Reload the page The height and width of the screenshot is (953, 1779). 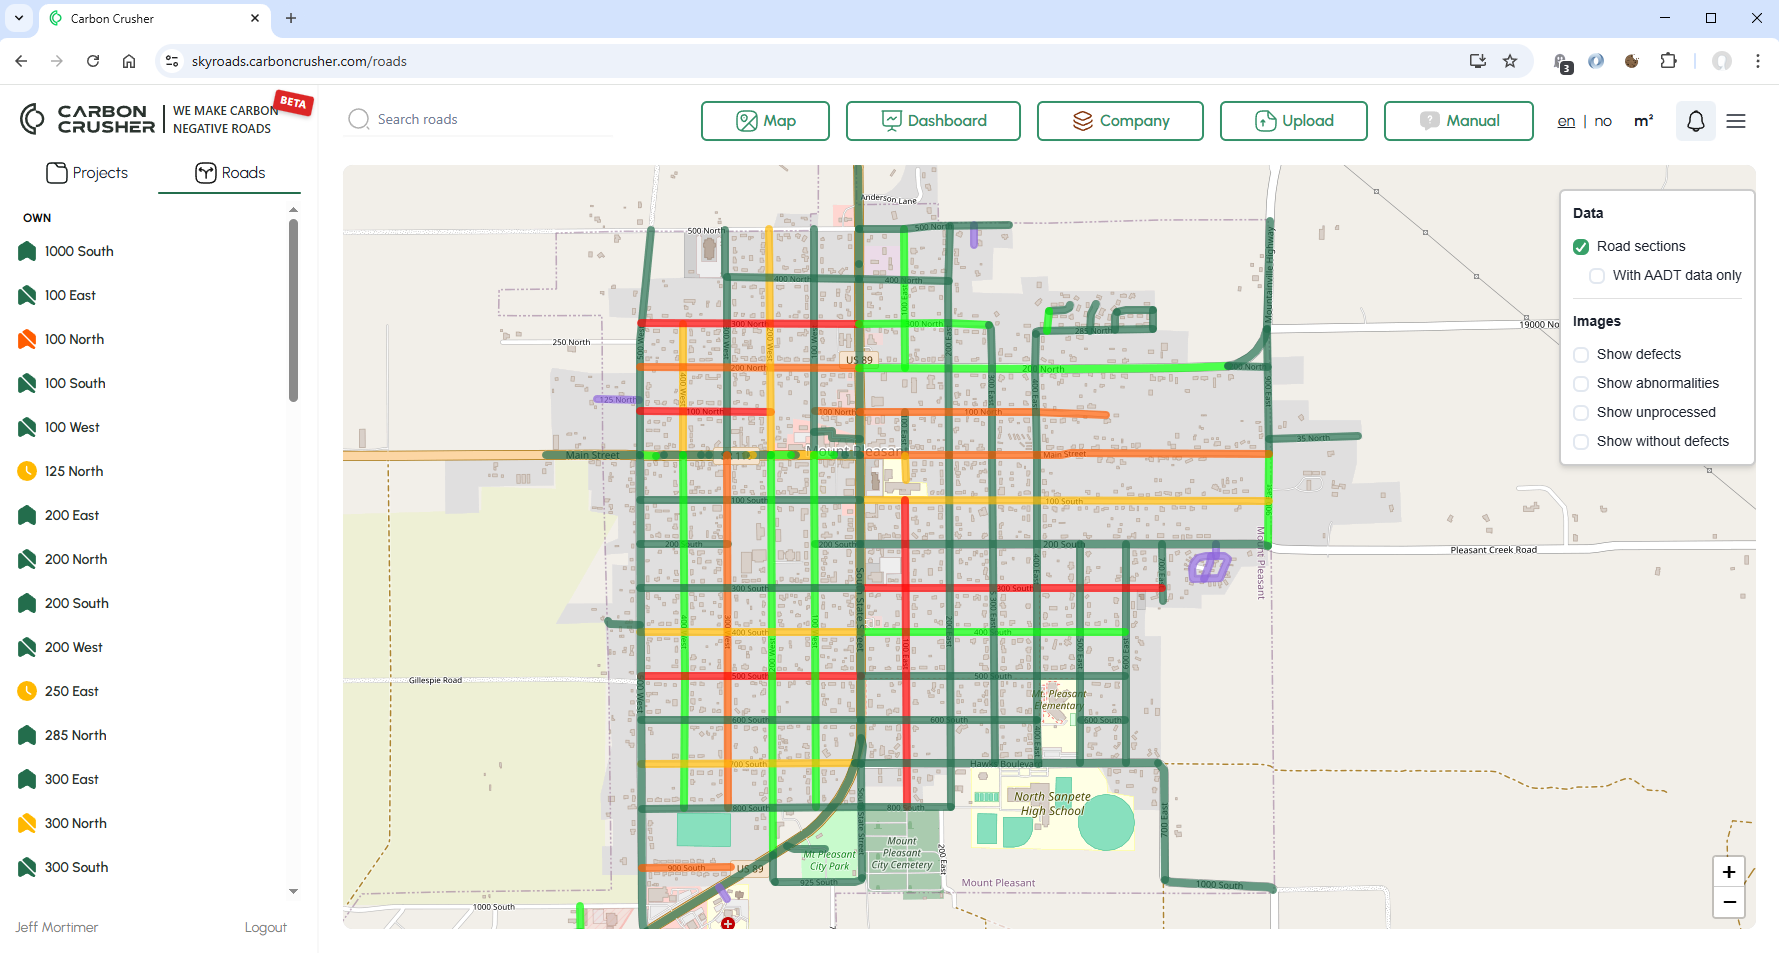coord(93,61)
